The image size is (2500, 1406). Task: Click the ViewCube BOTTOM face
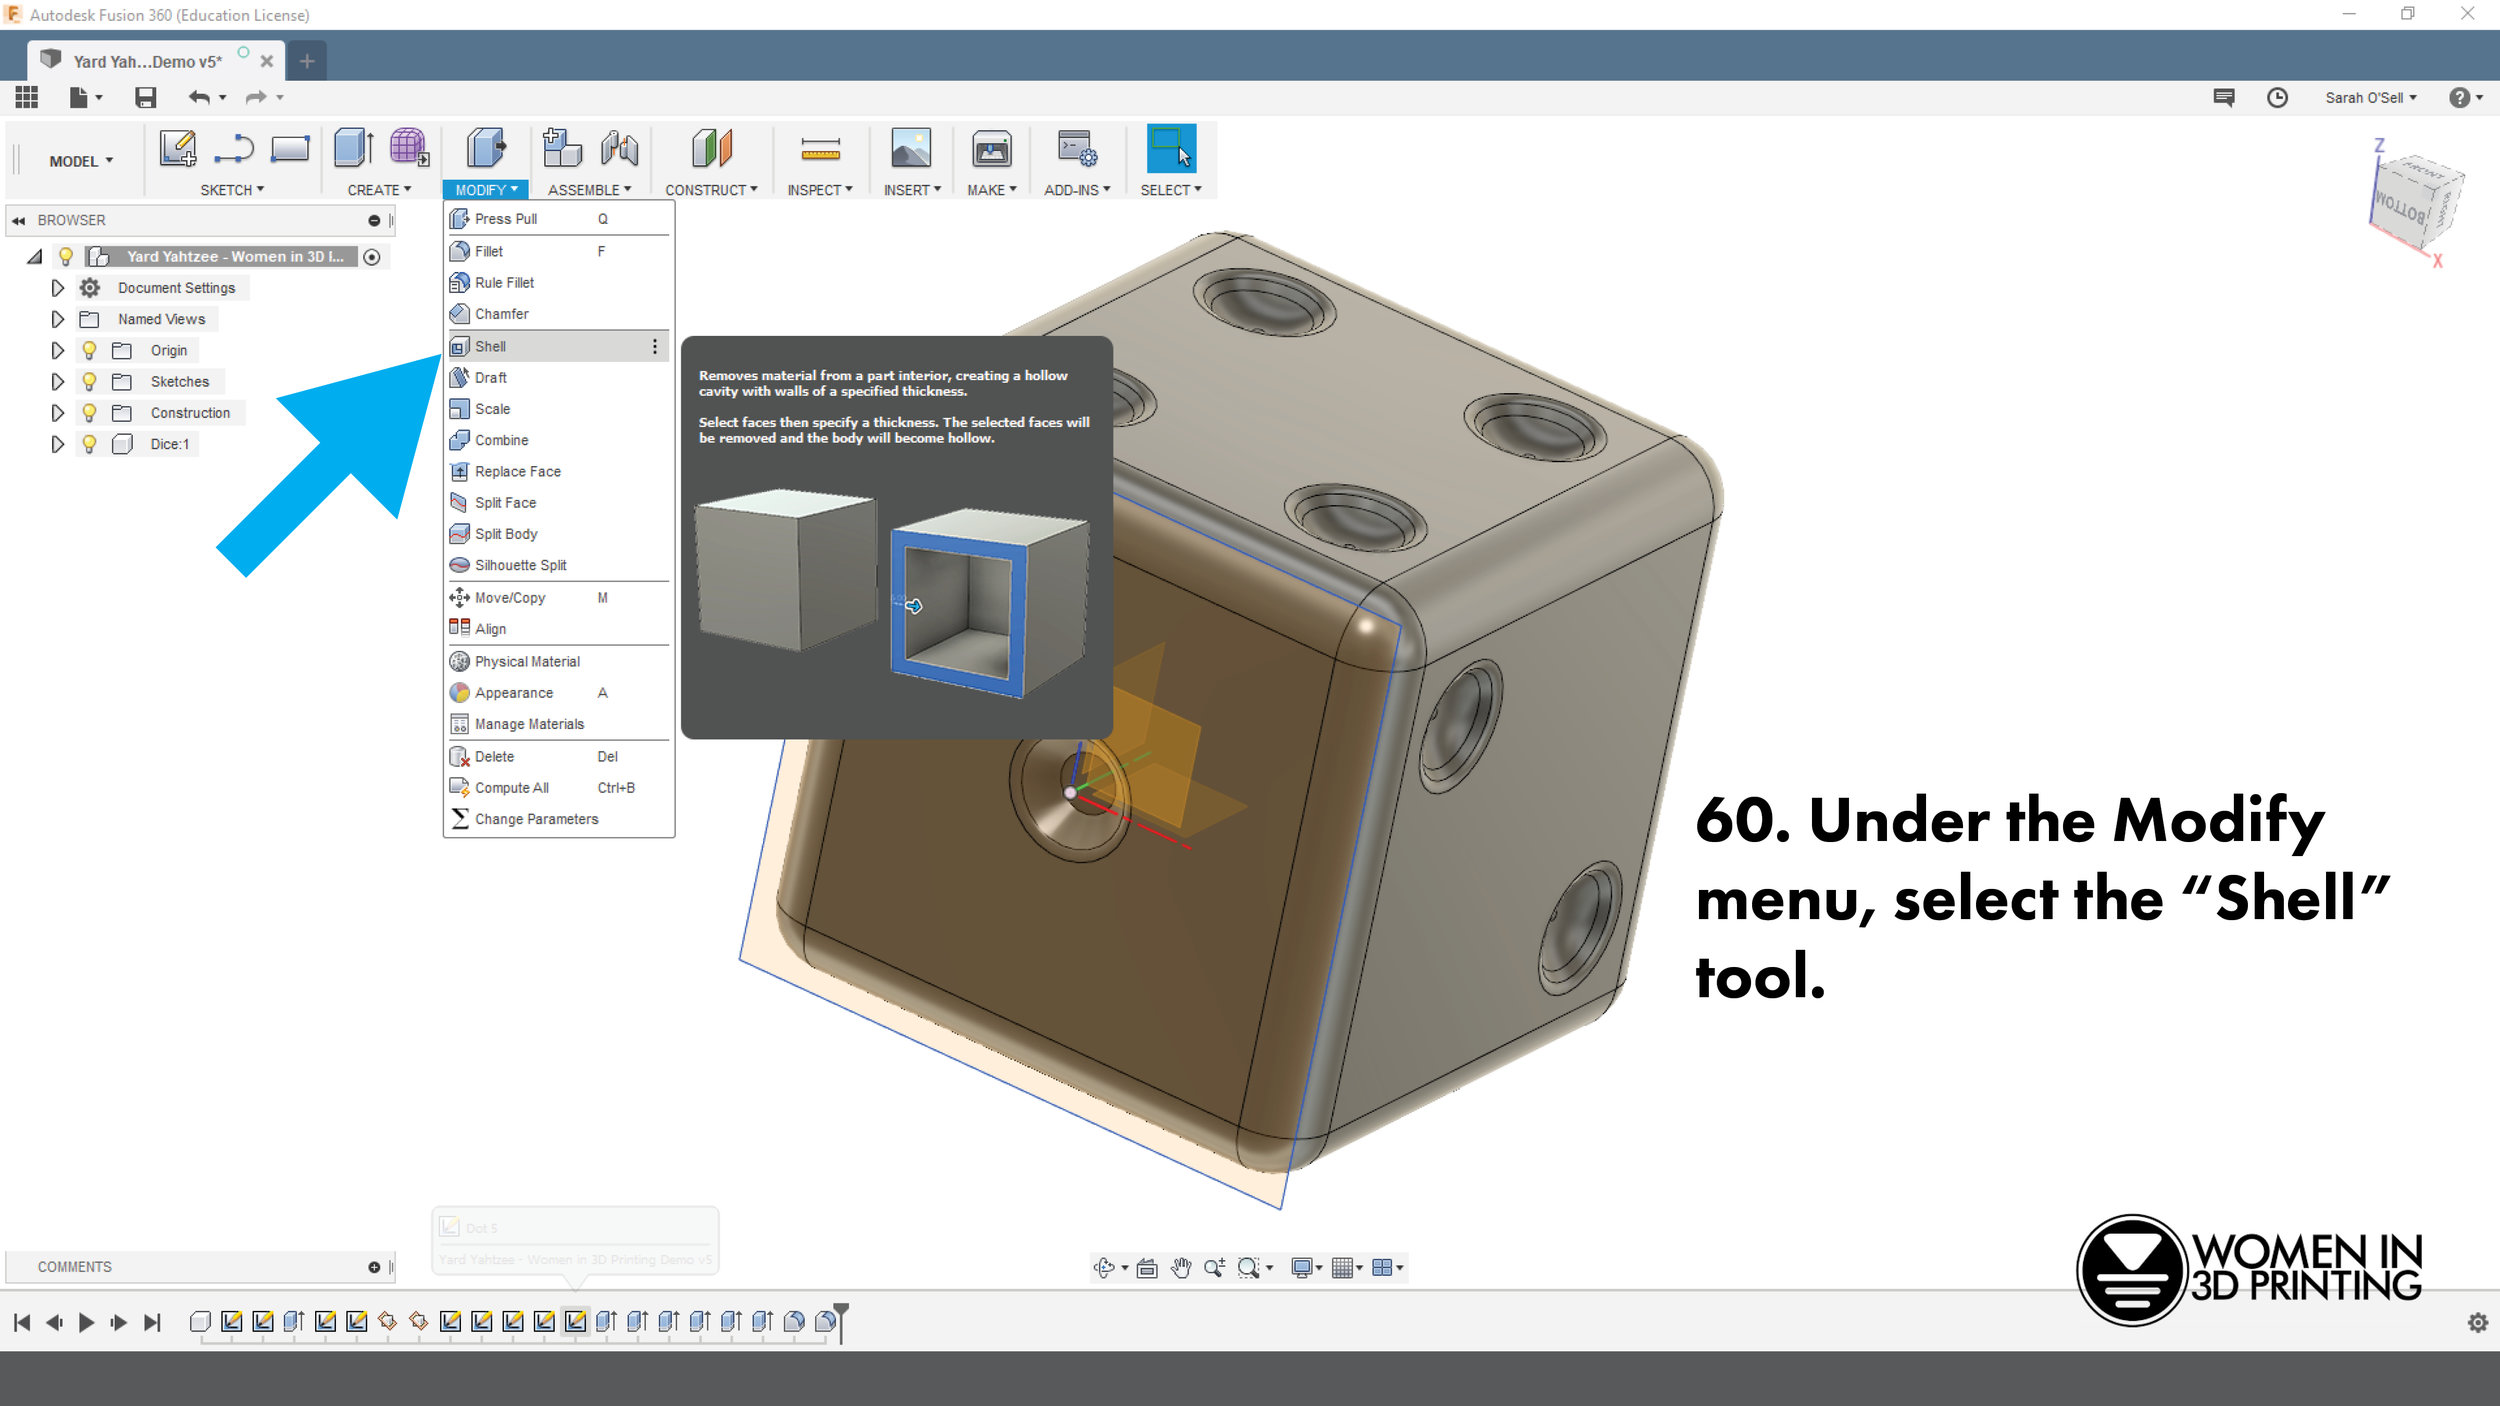[2400, 208]
